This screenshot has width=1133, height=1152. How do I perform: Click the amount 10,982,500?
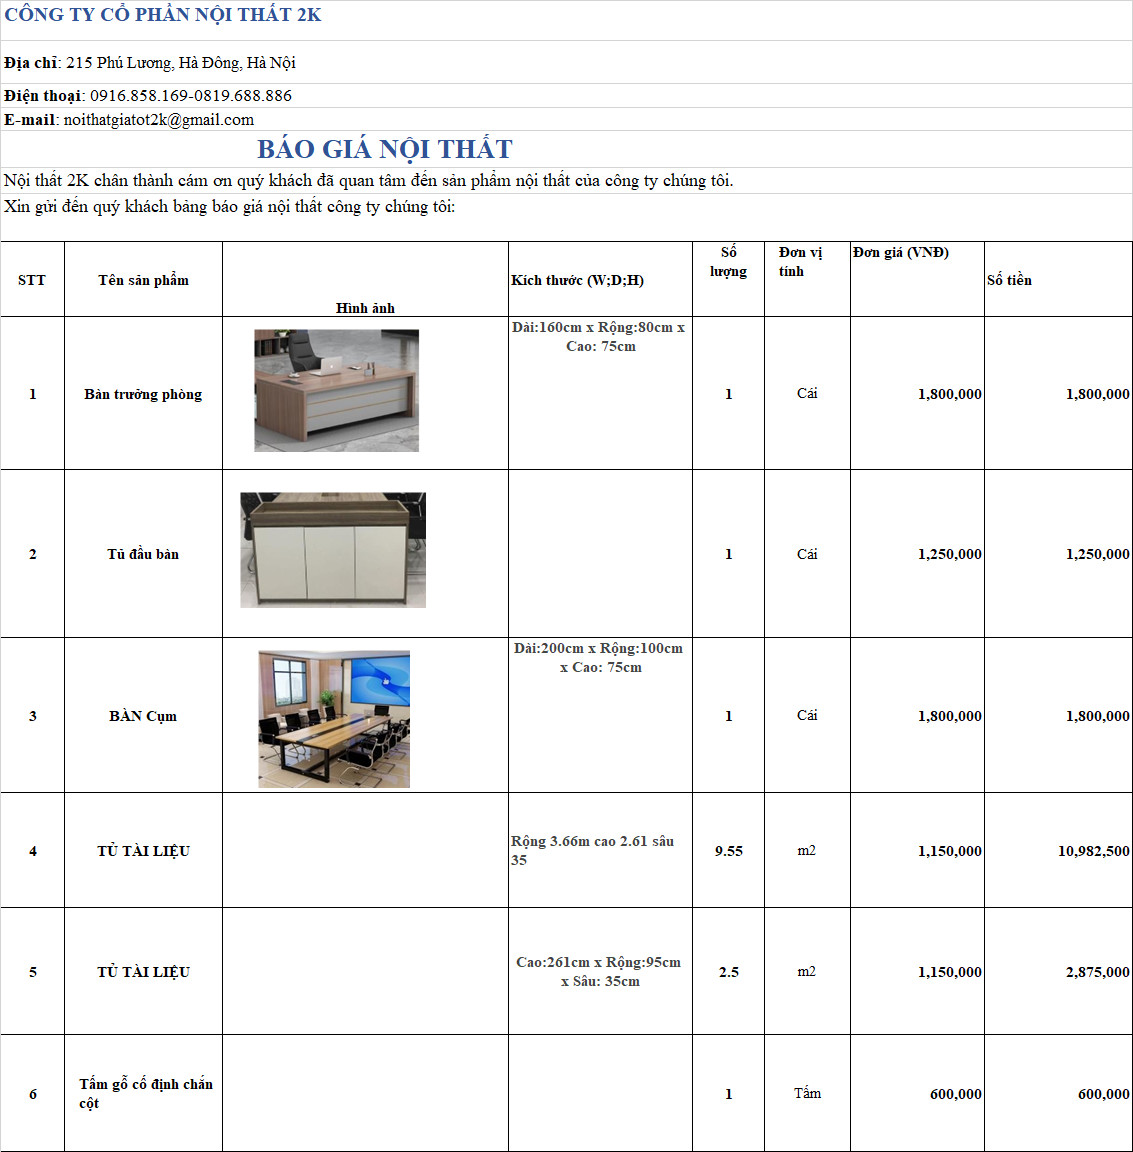(1093, 851)
